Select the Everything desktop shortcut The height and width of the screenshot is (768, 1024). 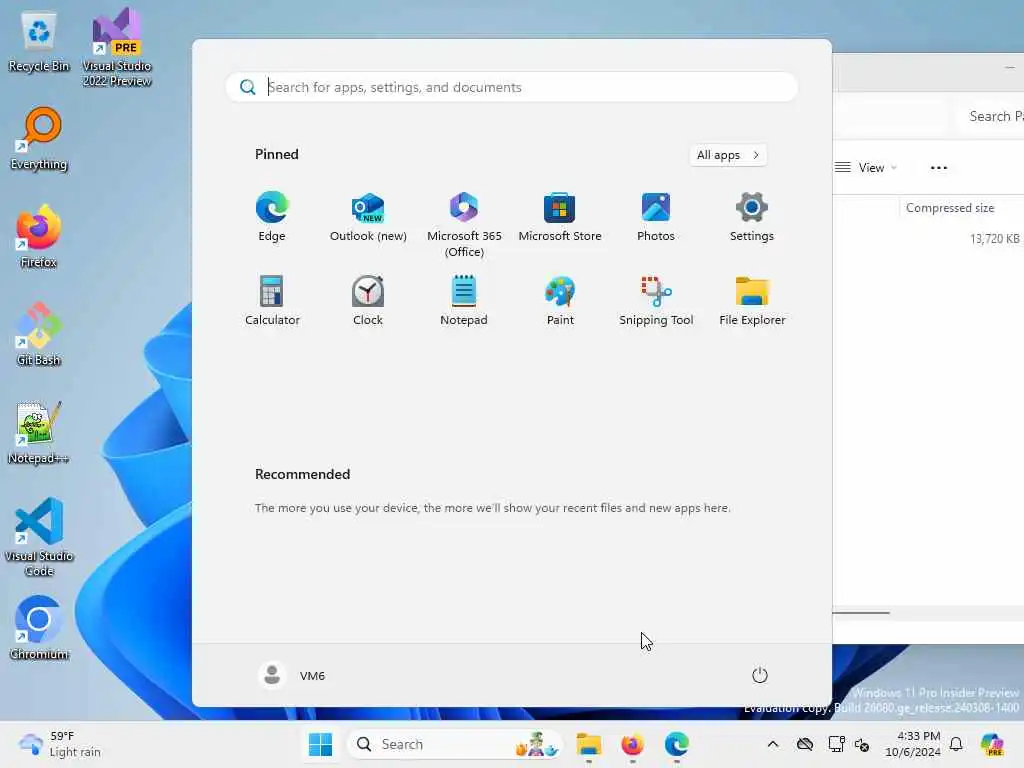[39, 138]
